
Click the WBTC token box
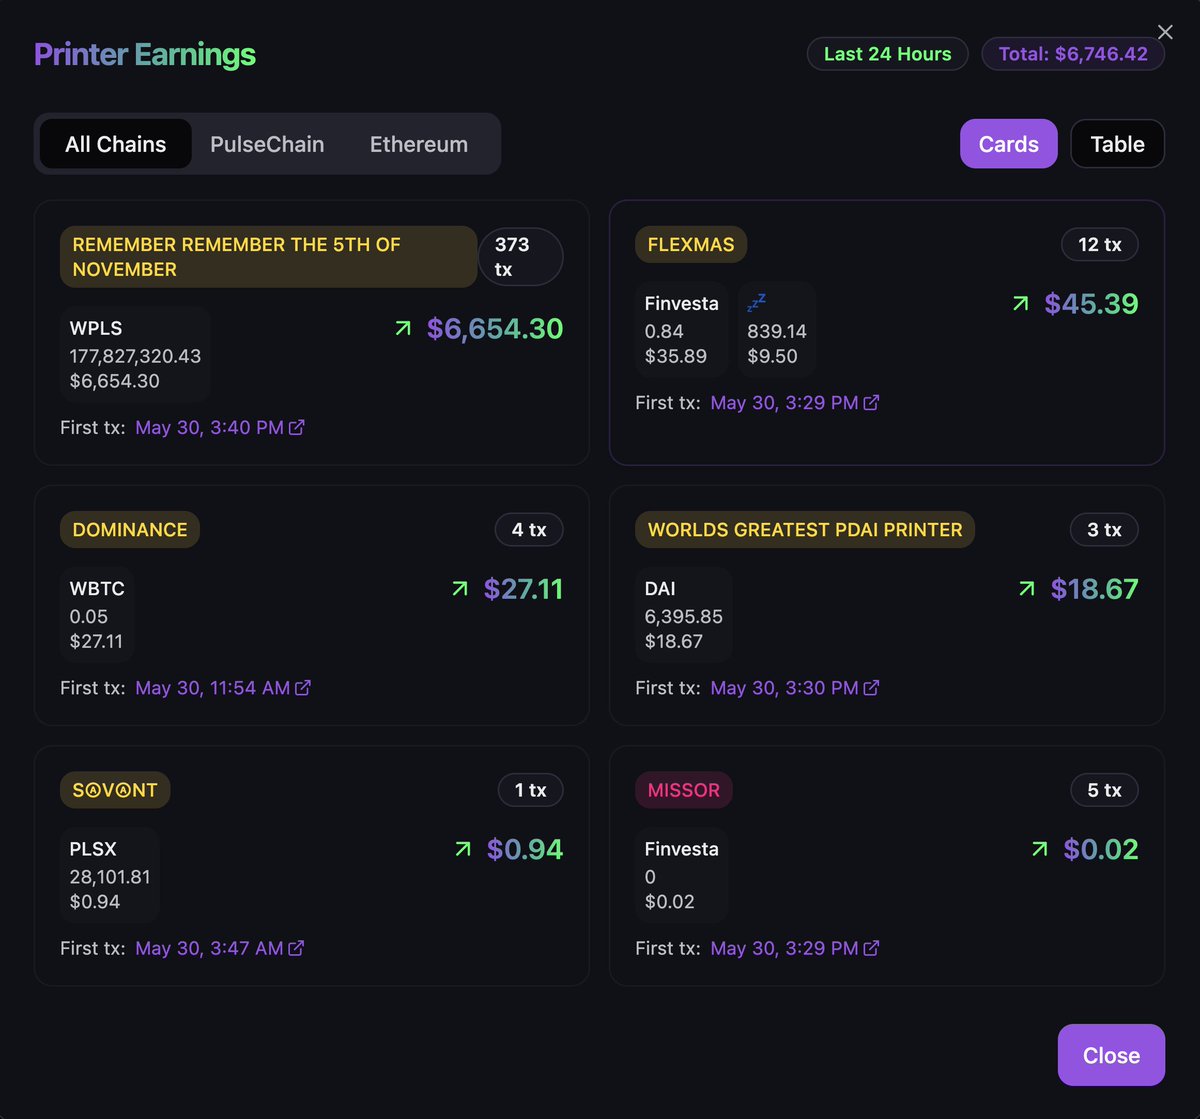click(97, 614)
